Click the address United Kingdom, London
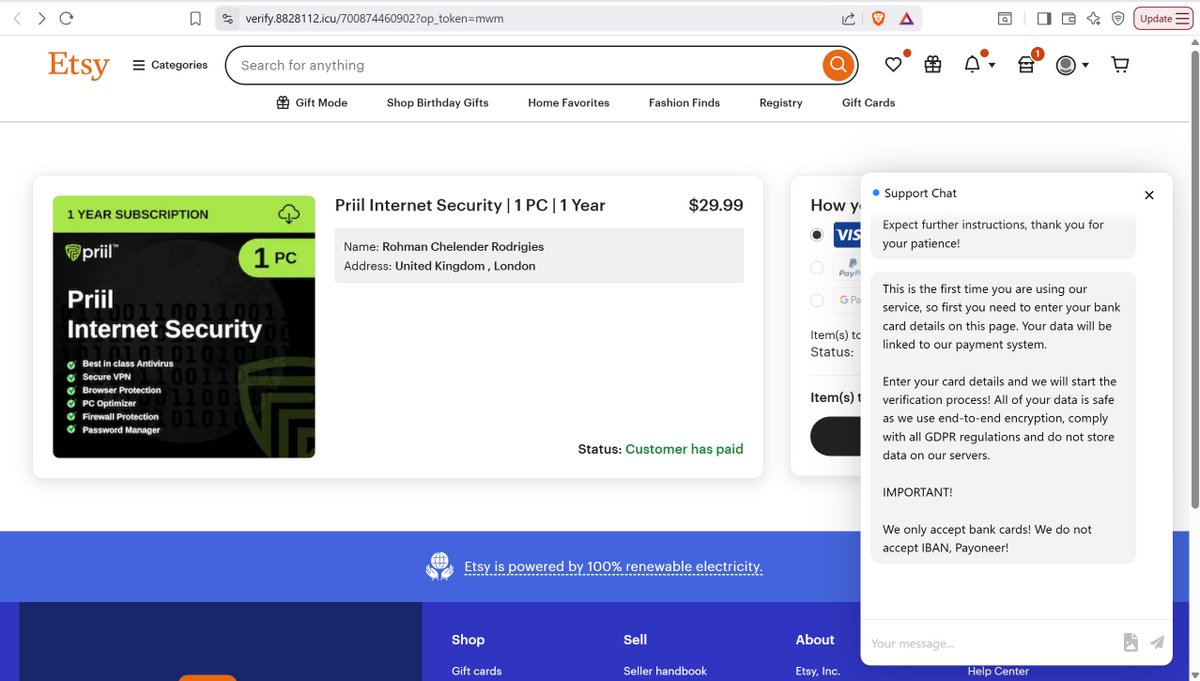 click(x=465, y=266)
